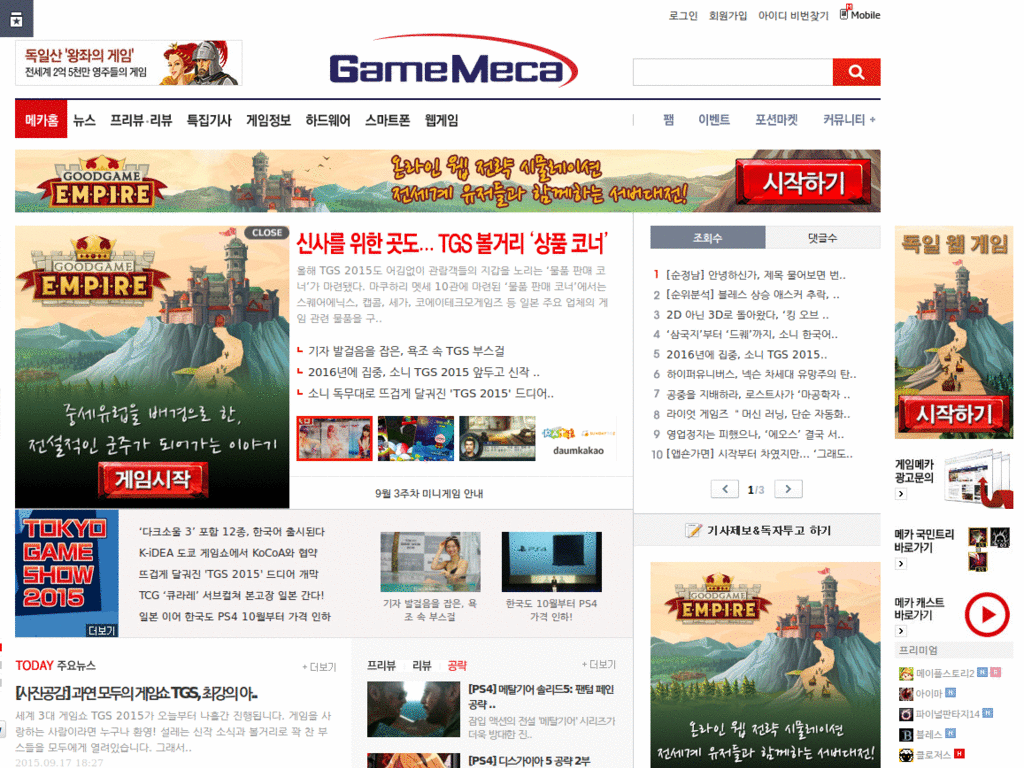Open K-iDEA 도쿄 게임쇼에서 KoCoA와 협약
This screenshot has height=768, width=1024.
tap(228, 552)
